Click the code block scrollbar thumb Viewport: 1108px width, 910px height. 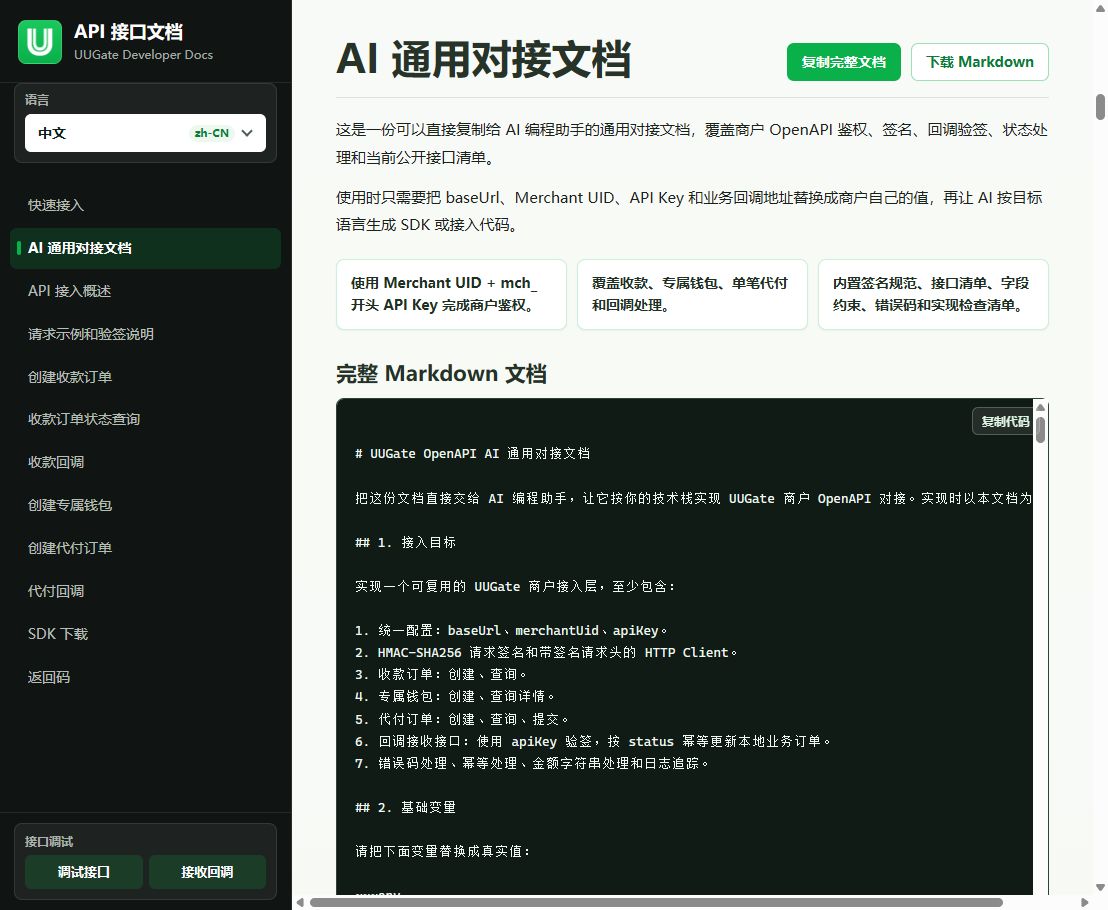[1040, 430]
